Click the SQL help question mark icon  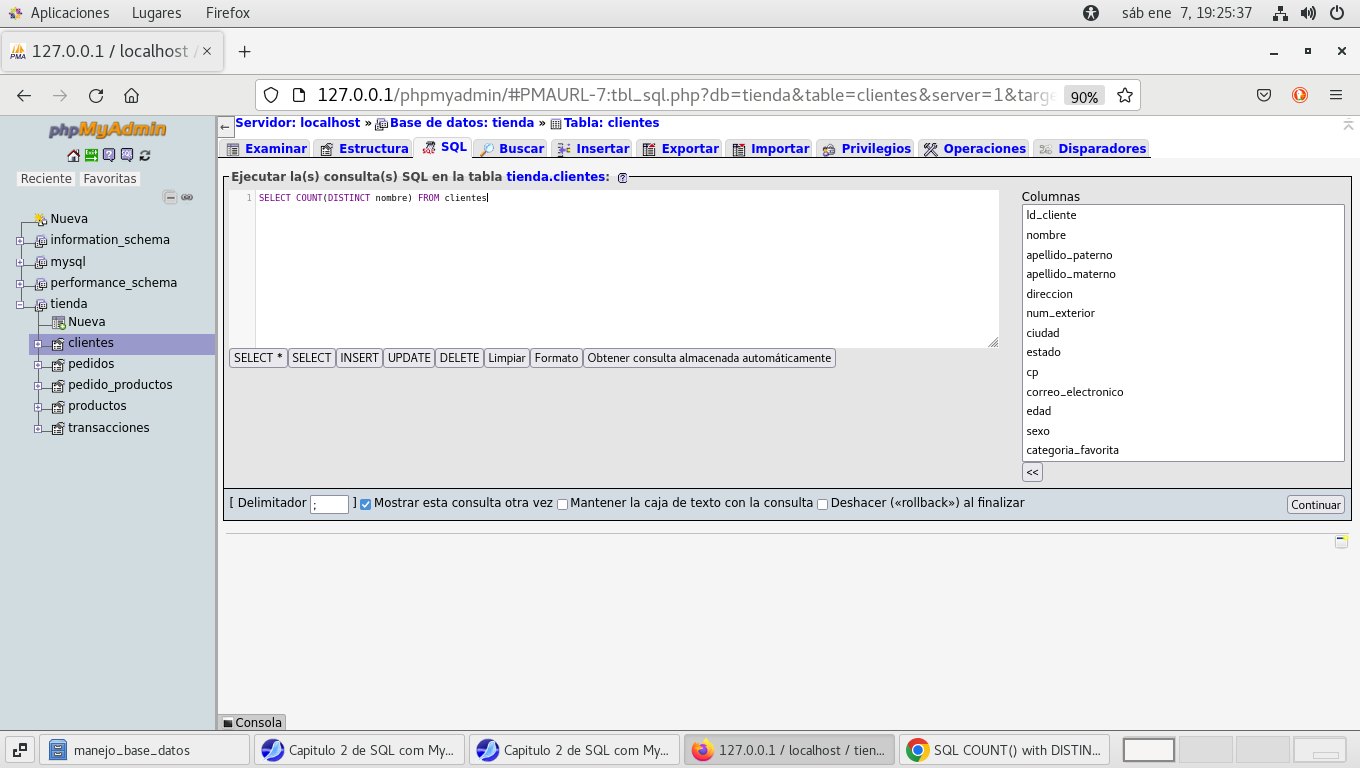click(622, 177)
